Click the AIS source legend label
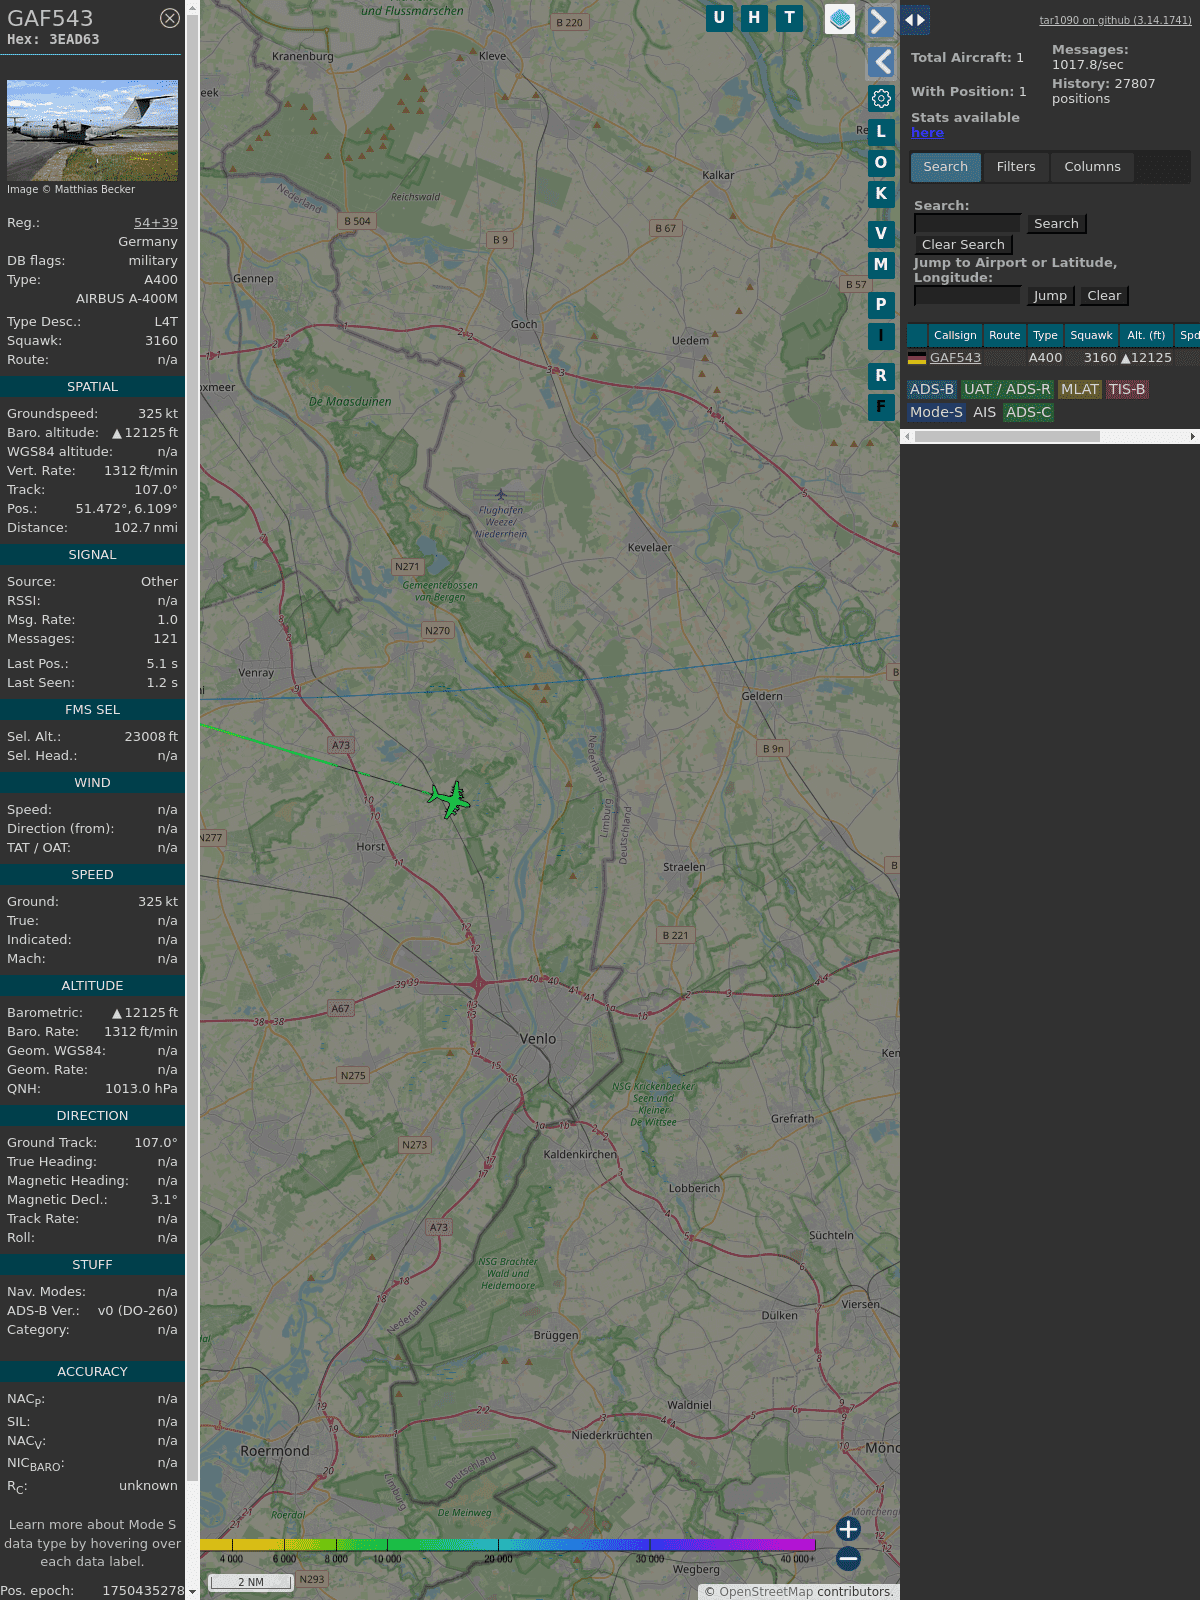Screen dimensions: 1200x1600 coord(985,412)
